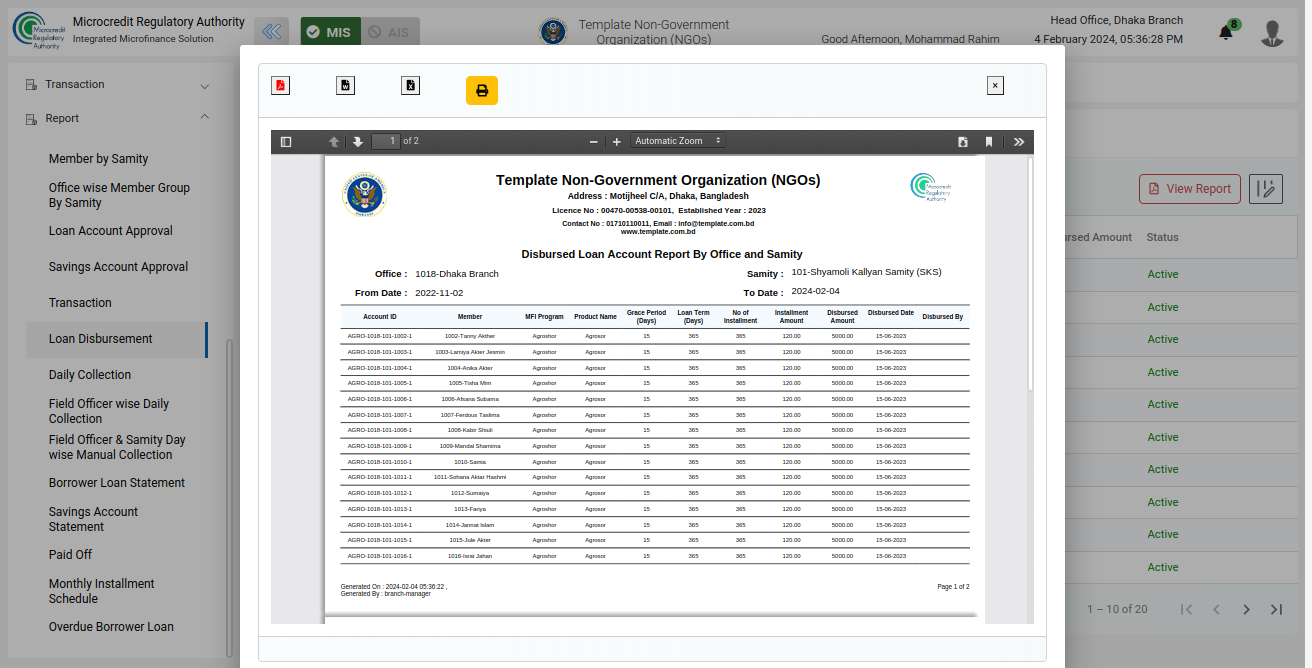
Task: Open Transaction report in sidebar
Action: pos(80,303)
